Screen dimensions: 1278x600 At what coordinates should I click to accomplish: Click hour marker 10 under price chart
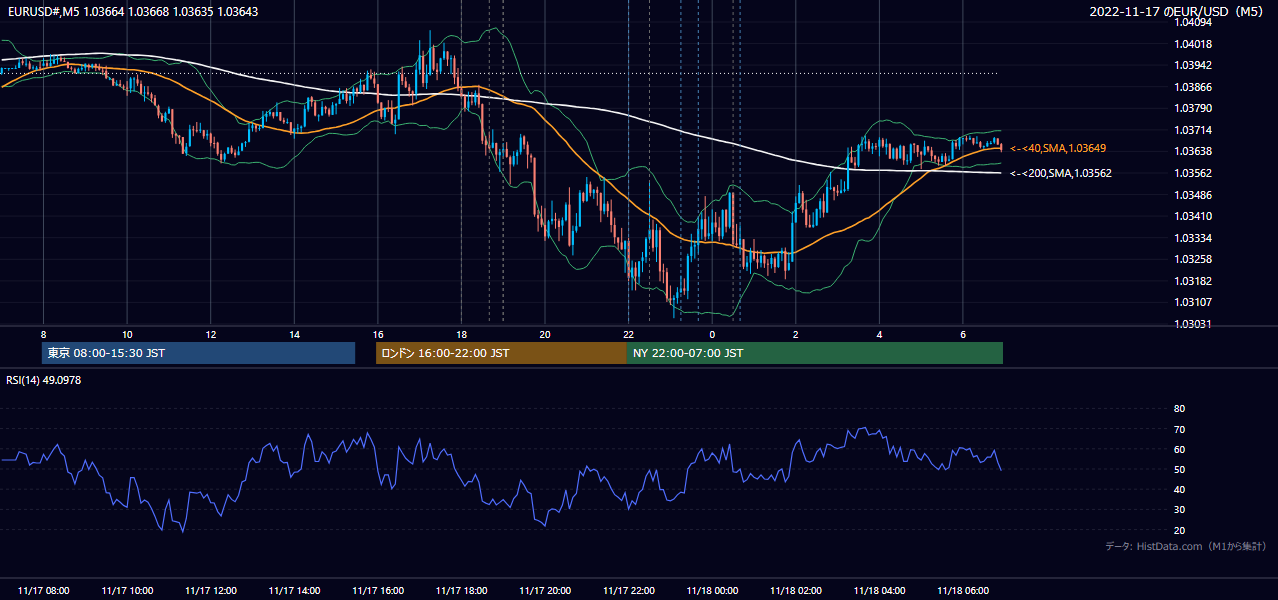[127, 334]
